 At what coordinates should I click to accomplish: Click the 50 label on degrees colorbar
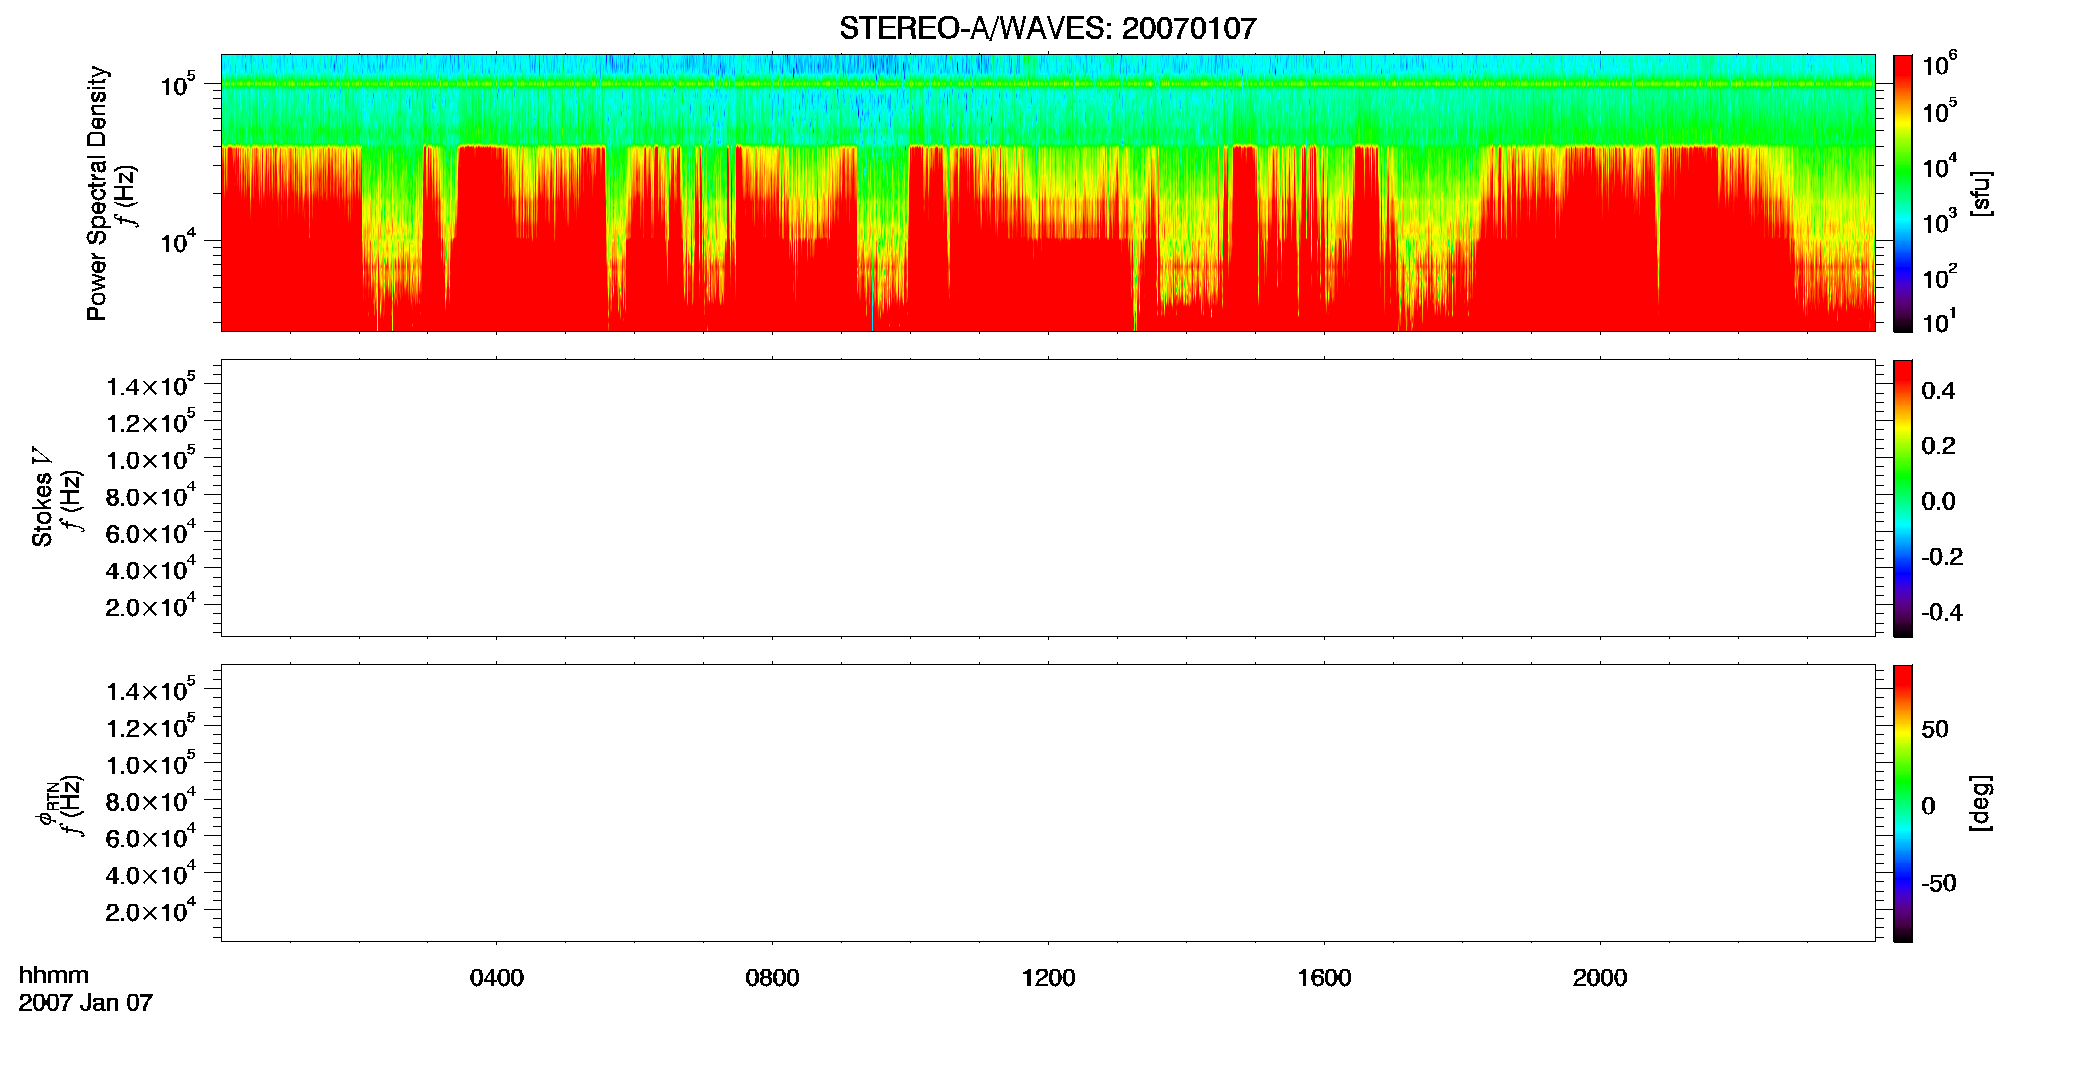pos(1935,729)
